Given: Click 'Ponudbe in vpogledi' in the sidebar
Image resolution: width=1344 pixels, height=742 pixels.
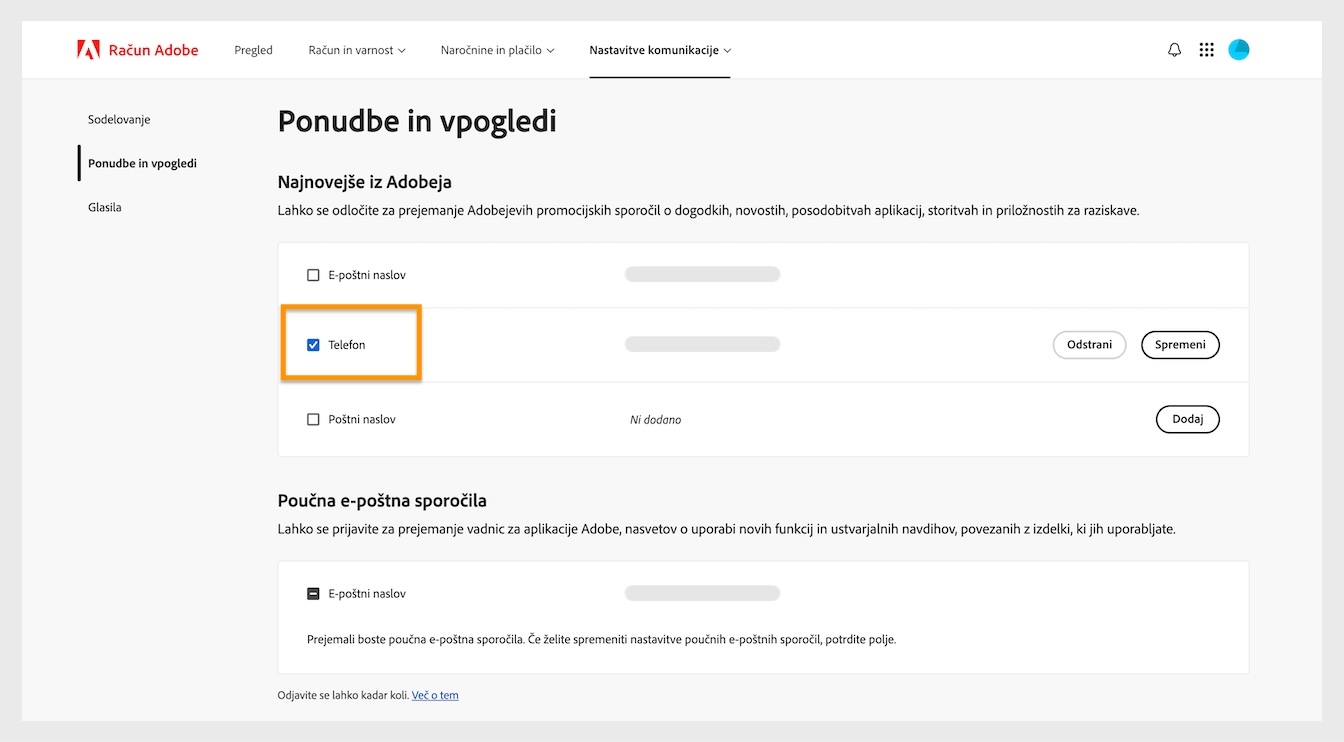Looking at the screenshot, I should 142,163.
